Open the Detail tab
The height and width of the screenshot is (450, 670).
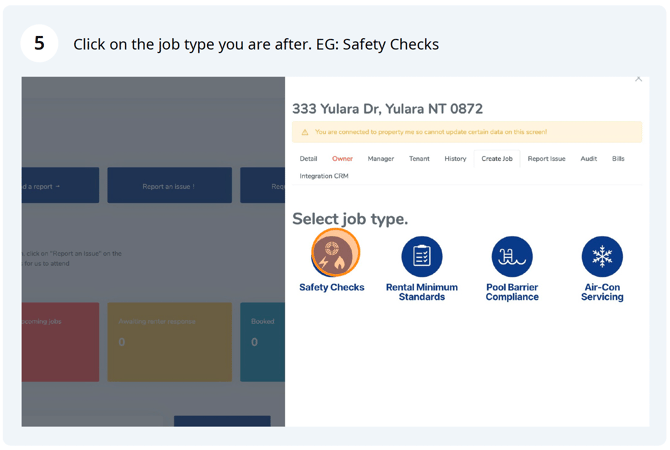(308, 159)
